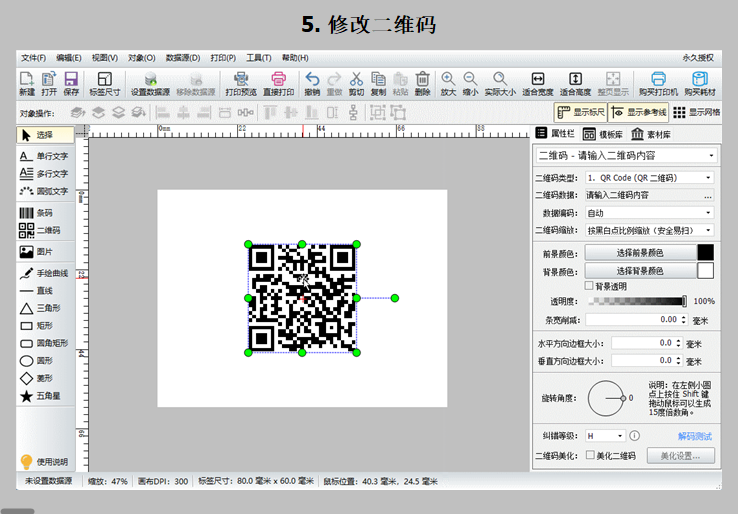Open the 视图(V) menu
This screenshot has height=514, width=738.
pos(104,58)
